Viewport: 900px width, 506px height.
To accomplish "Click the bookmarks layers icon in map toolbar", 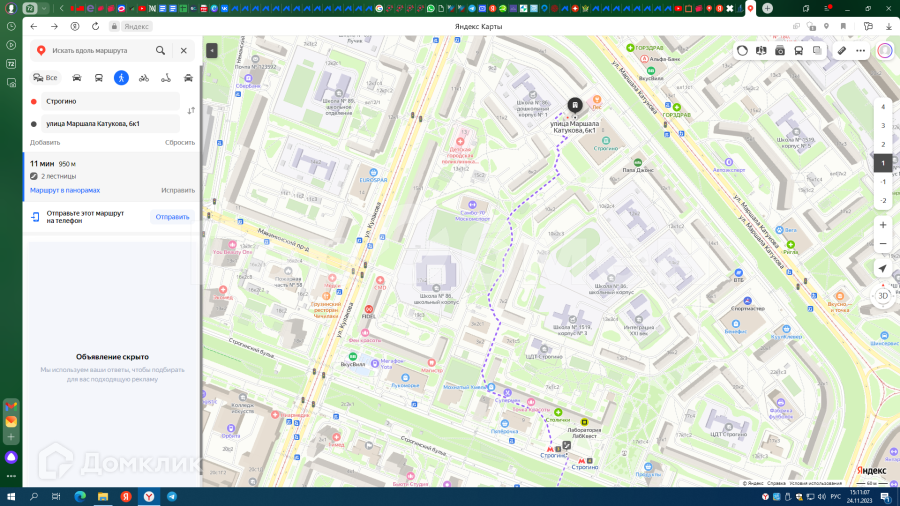I will (817, 50).
